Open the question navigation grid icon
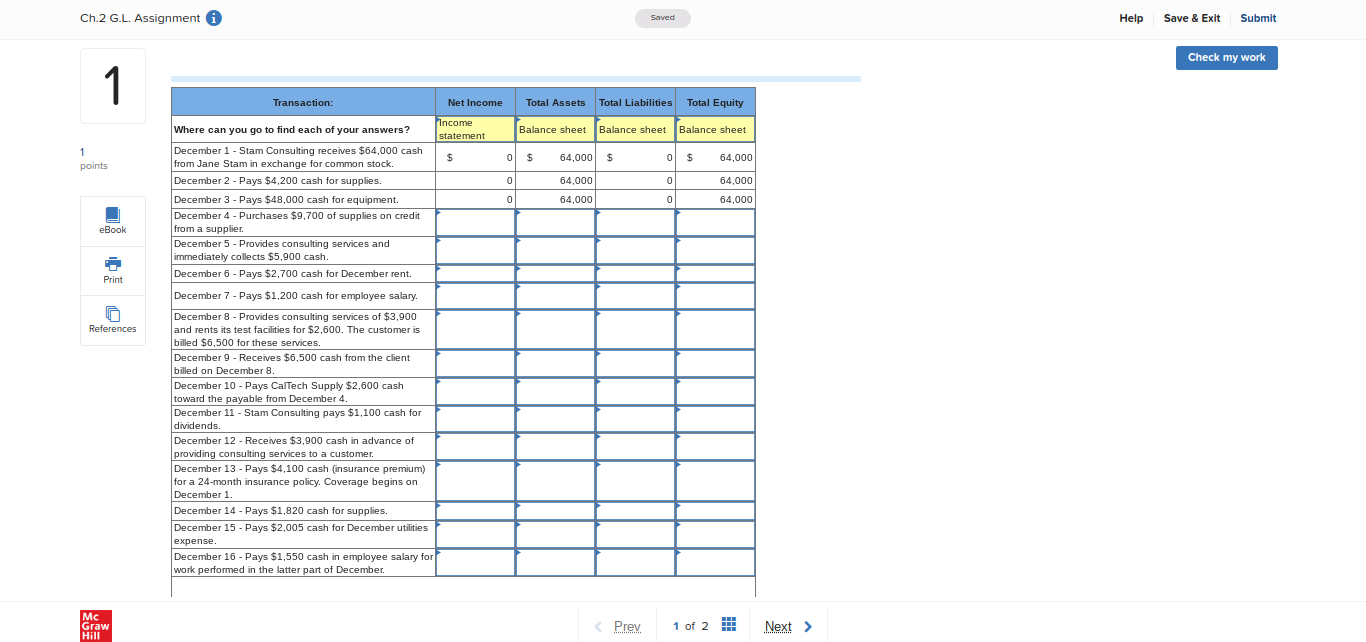This screenshot has height=642, width=1366. tap(728, 623)
